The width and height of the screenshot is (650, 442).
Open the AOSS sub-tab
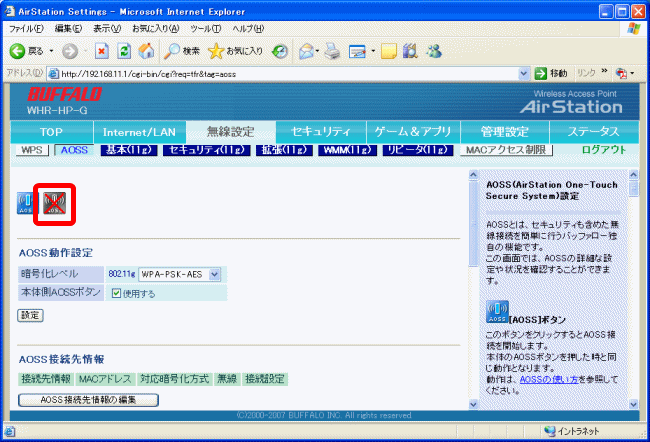click(74, 150)
